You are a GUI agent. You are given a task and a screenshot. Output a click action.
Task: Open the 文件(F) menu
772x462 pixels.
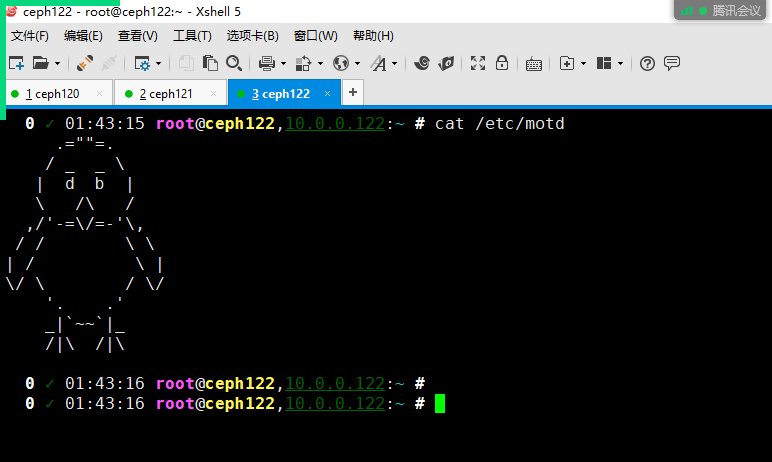coord(29,36)
